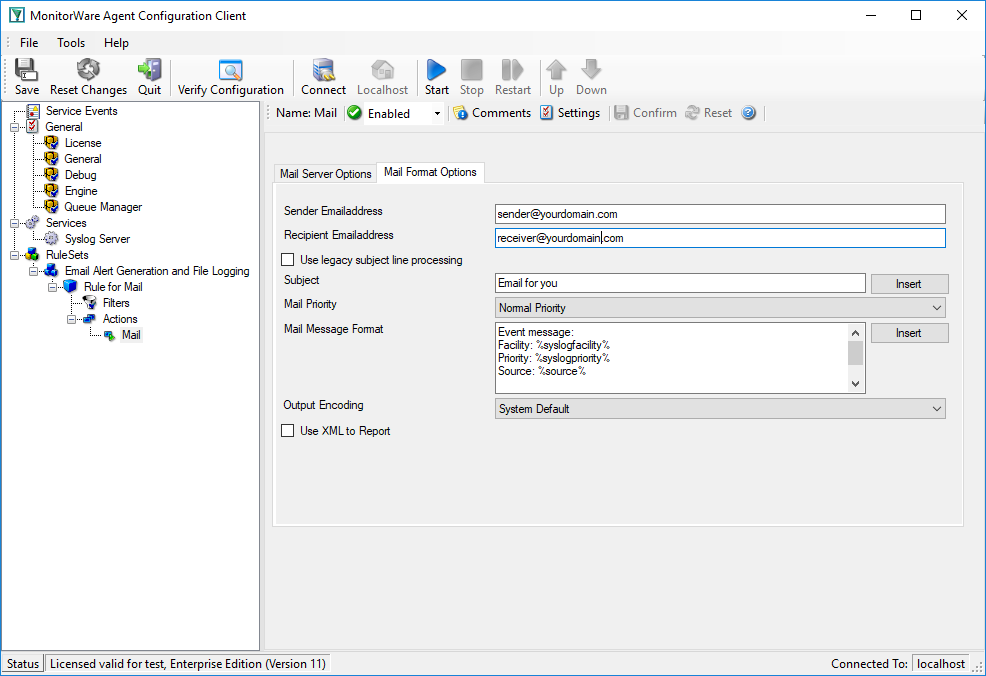
Task: Select the Actions node in the tree
Action: (x=120, y=319)
